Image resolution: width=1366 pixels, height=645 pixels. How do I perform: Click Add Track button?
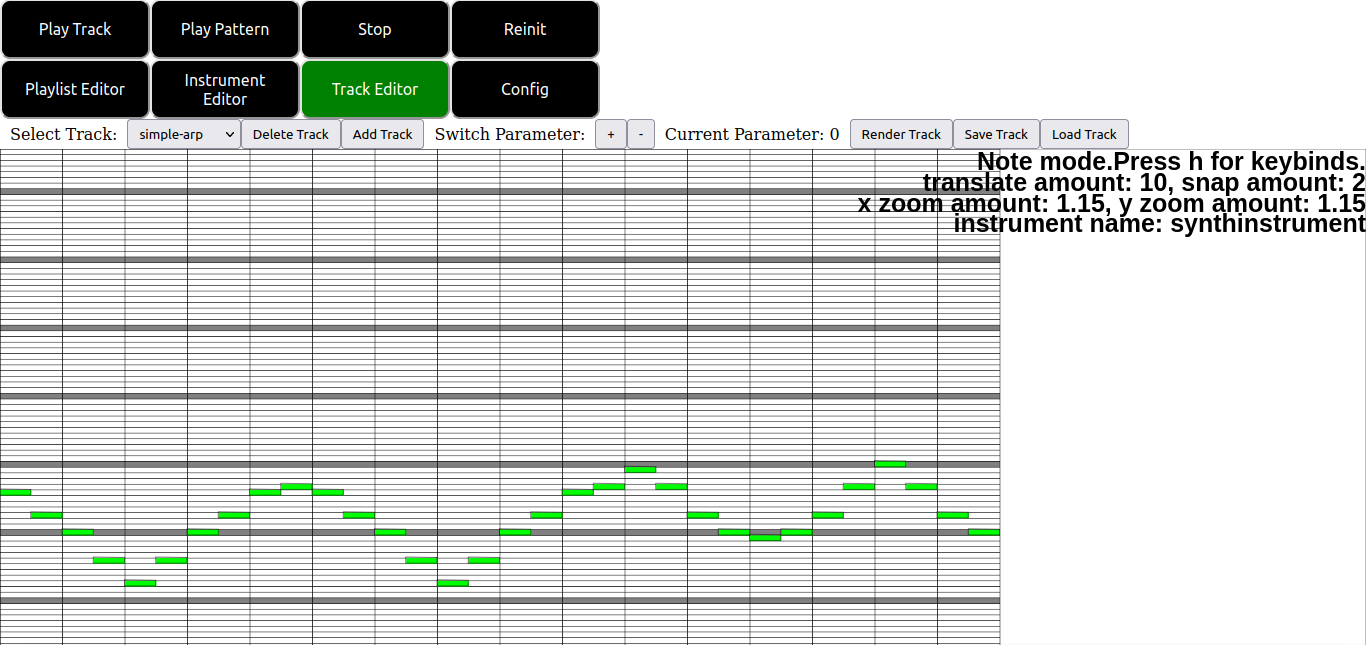382,134
